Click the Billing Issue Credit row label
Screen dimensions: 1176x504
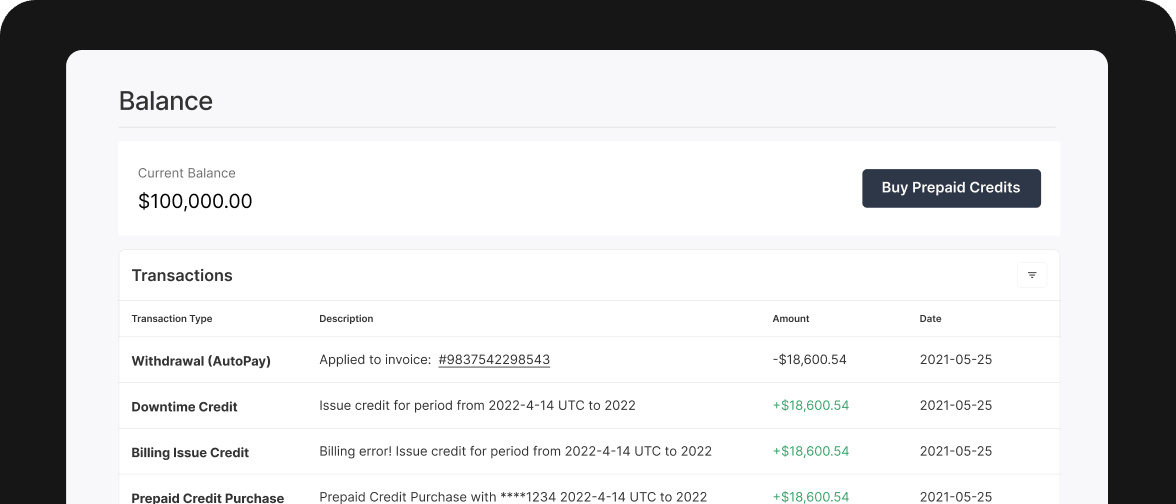coord(190,452)
